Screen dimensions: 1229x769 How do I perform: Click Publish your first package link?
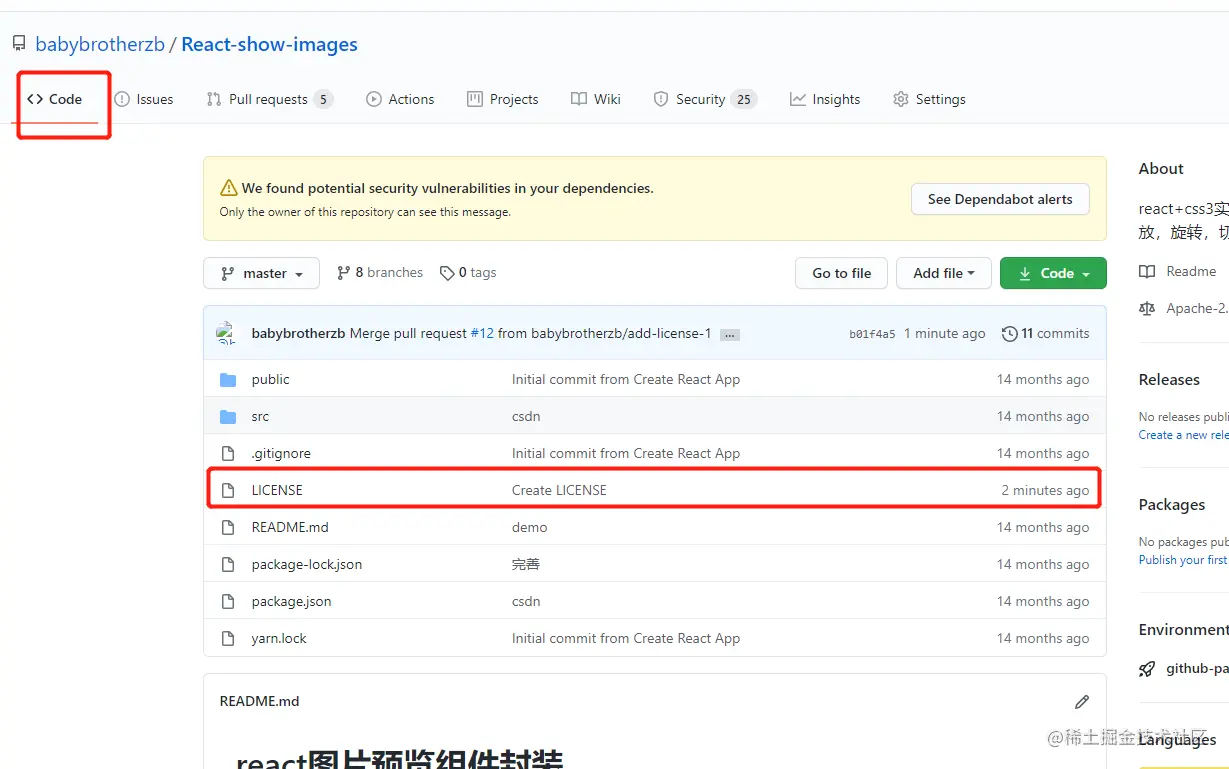[x=1184, y=559]
